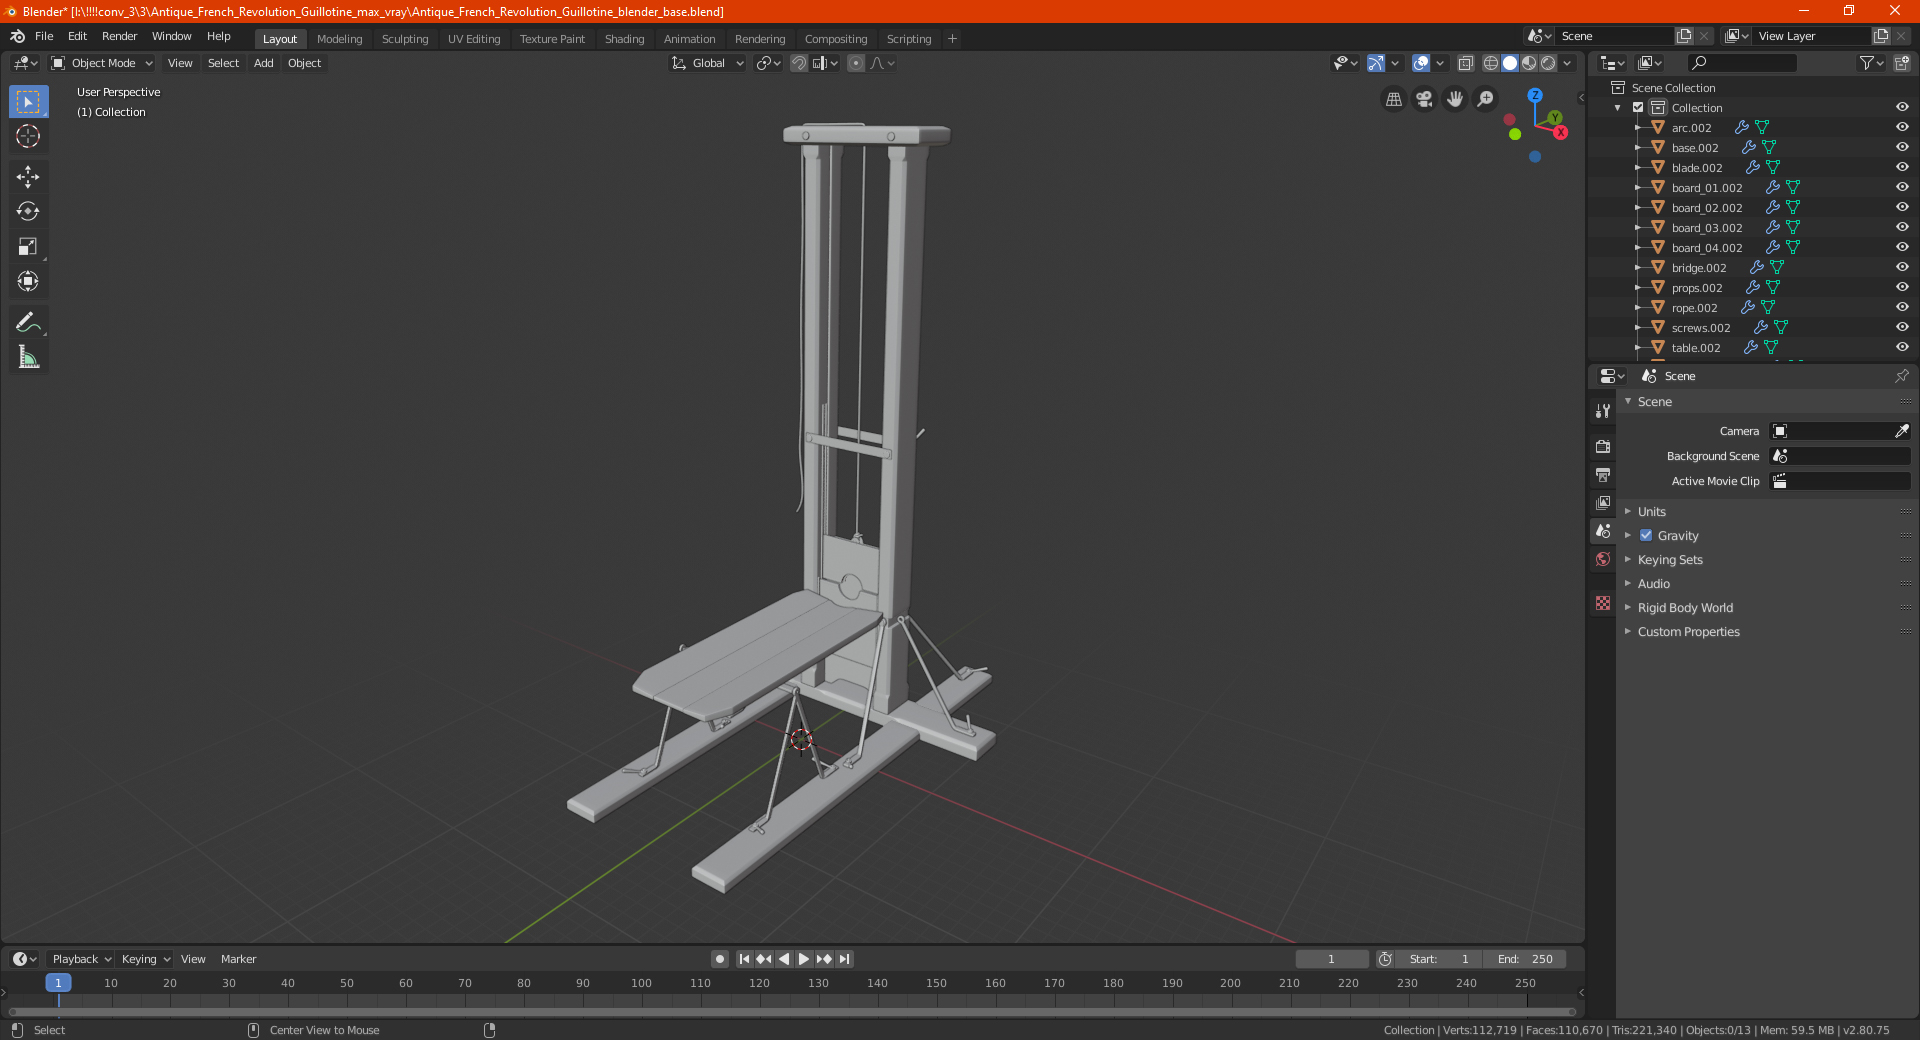Pick the Transform tool
This screenshot has height=1040, width=1920.
(x=28, y=281)
